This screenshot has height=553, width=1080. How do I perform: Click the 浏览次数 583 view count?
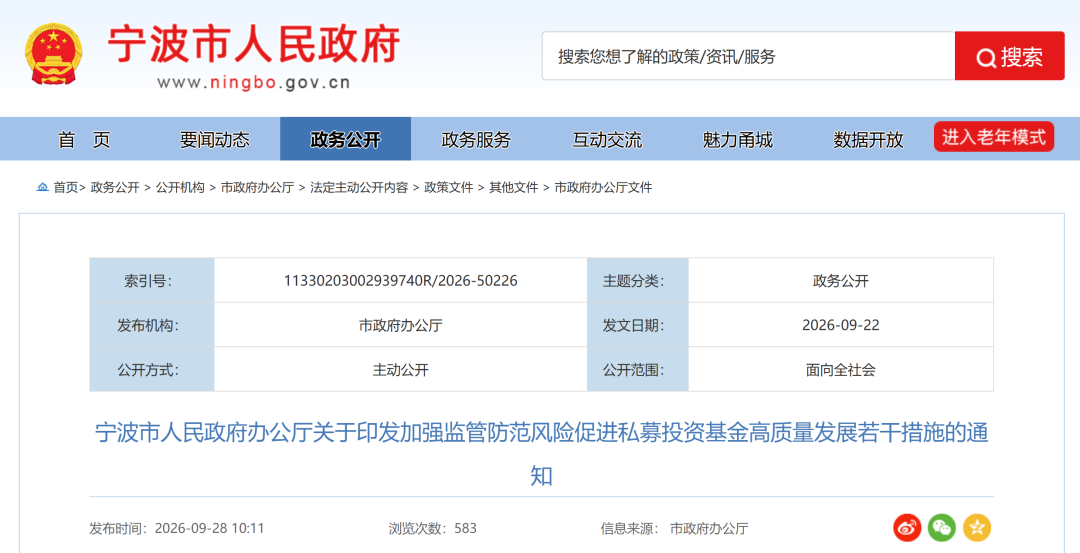point(433,529)
